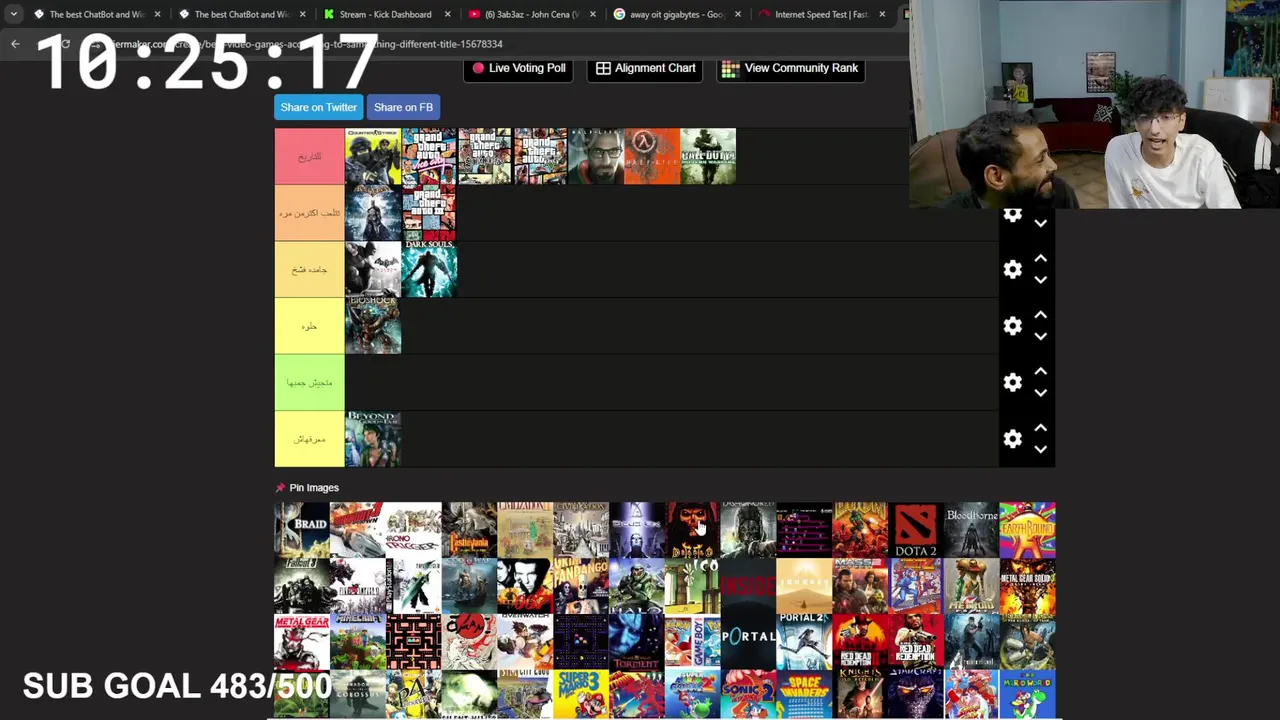The height and width of the screenshot is (720, 1280).
Task: Select the Super Mario Bros 3 image
Action: (x=580, y=694)
